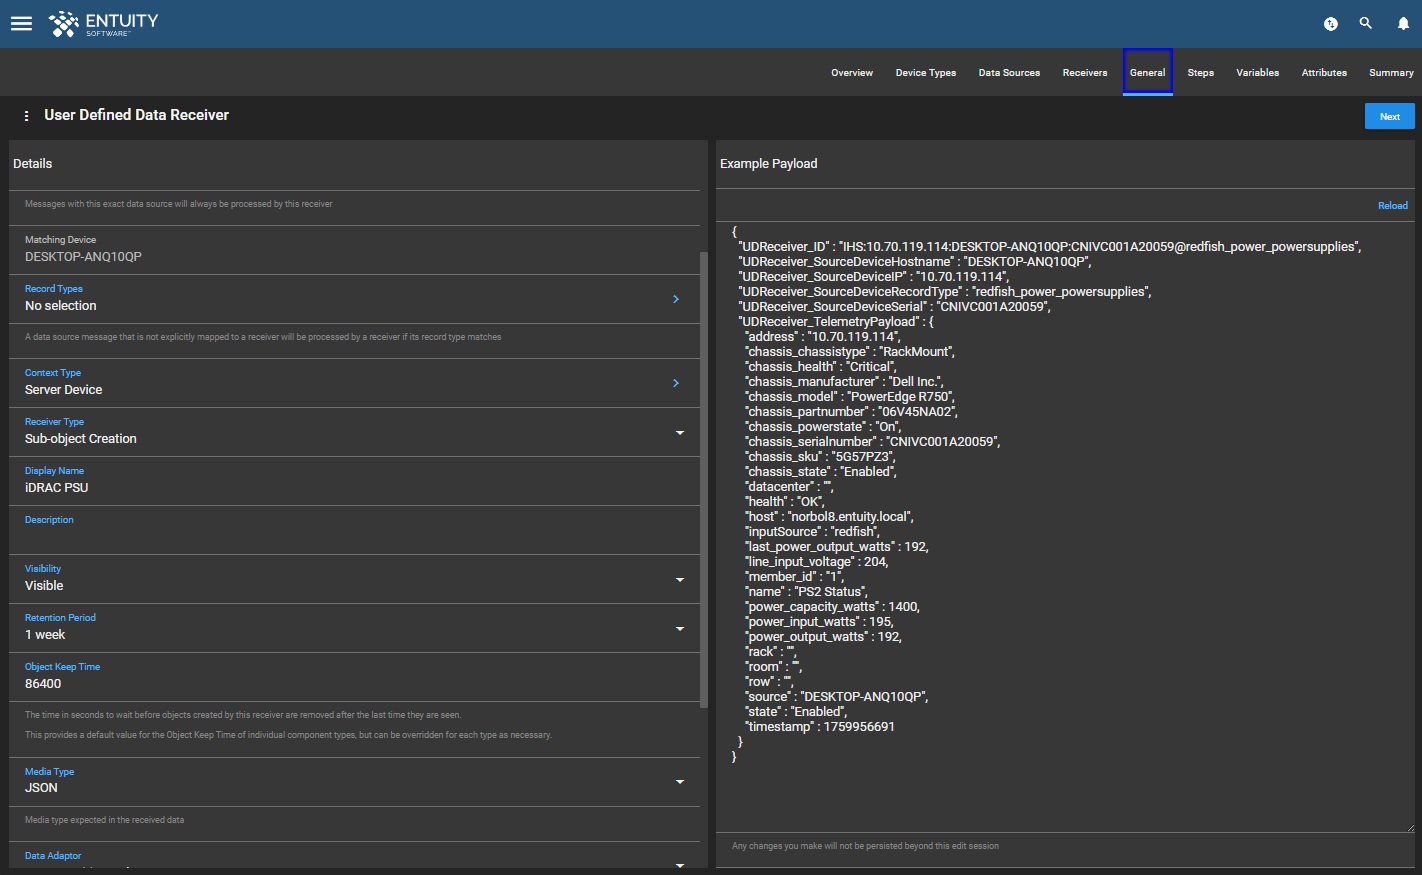Open the search magnifier icon
The height and width of the screenshot is (875, 1422).
point(1366,23)
